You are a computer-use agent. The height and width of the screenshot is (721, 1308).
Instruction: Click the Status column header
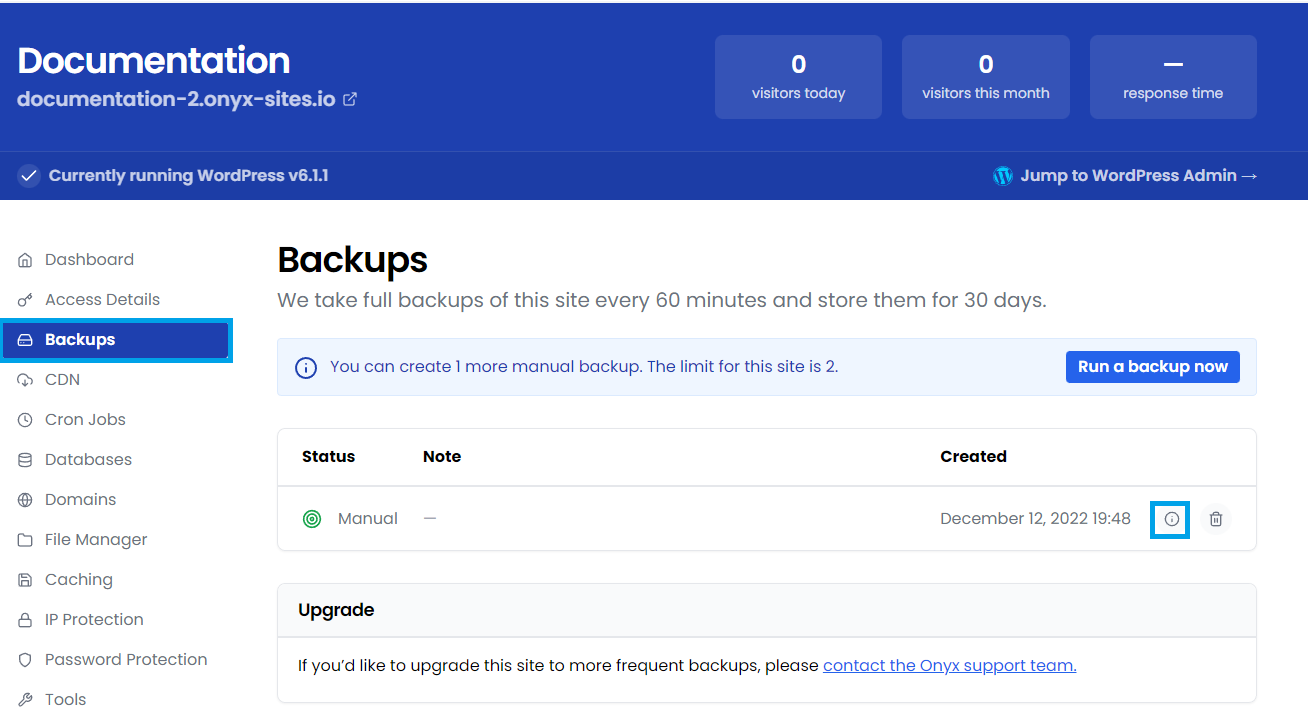pyautogui.click(x=328, y=457)
